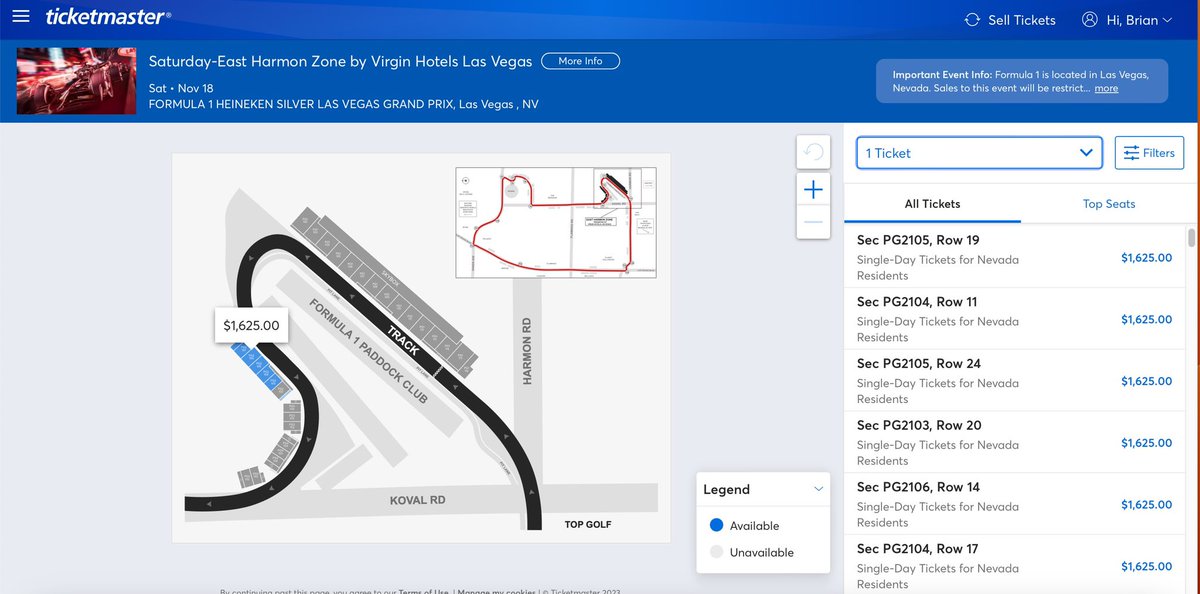
Task: Collapse the Legend panel
Action: pos(818,489)
